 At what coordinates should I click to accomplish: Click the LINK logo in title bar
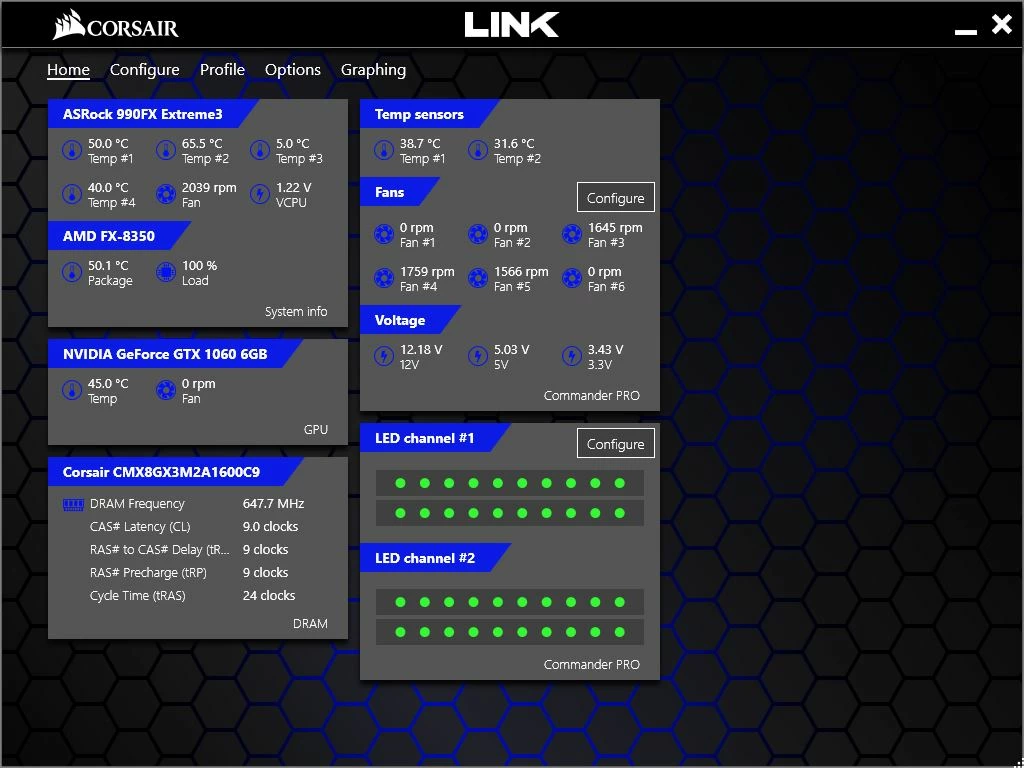pyautogui.click(x=512, y=25)
